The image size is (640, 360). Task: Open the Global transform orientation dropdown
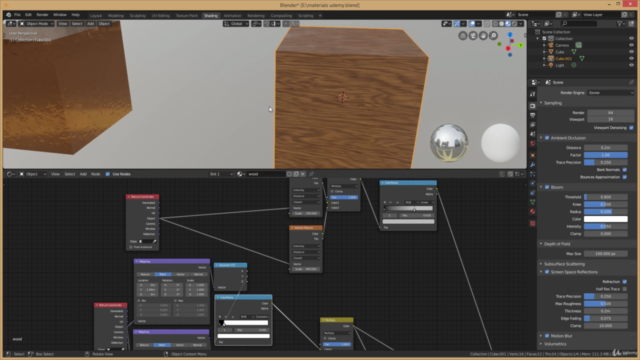pos(236,24)
